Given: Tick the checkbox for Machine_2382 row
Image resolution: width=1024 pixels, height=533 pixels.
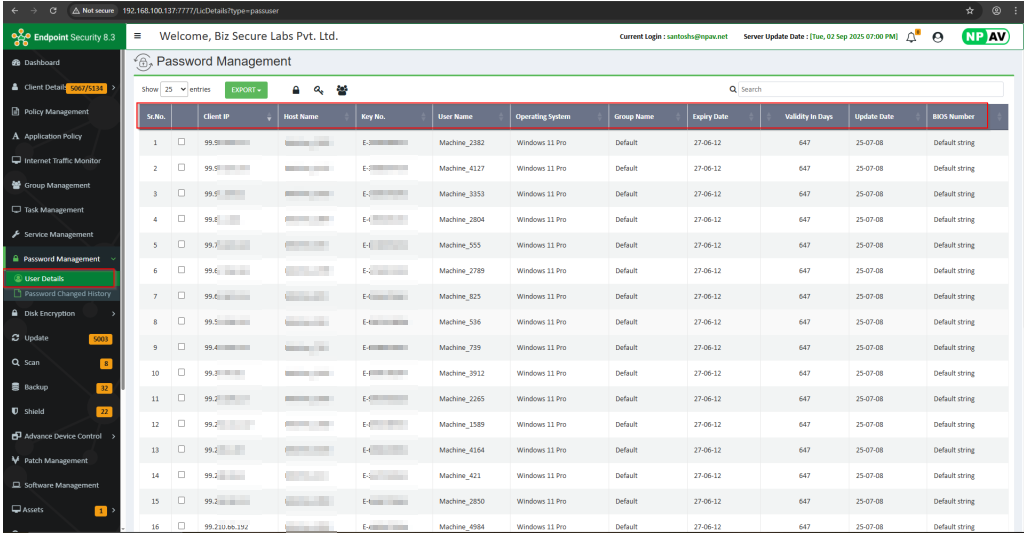Looking at the screenshot, I should 181,142.
